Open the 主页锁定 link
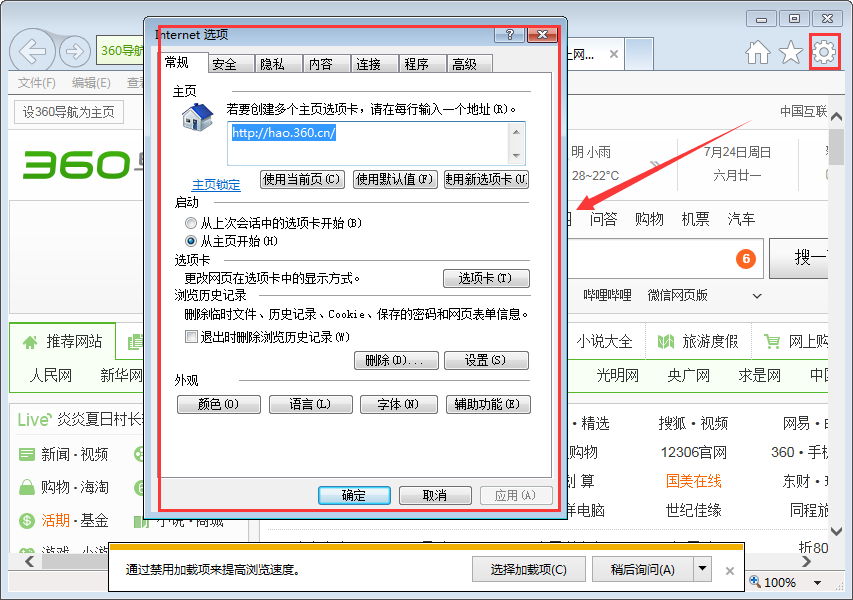The image size is (853, 600). (216, 185)
